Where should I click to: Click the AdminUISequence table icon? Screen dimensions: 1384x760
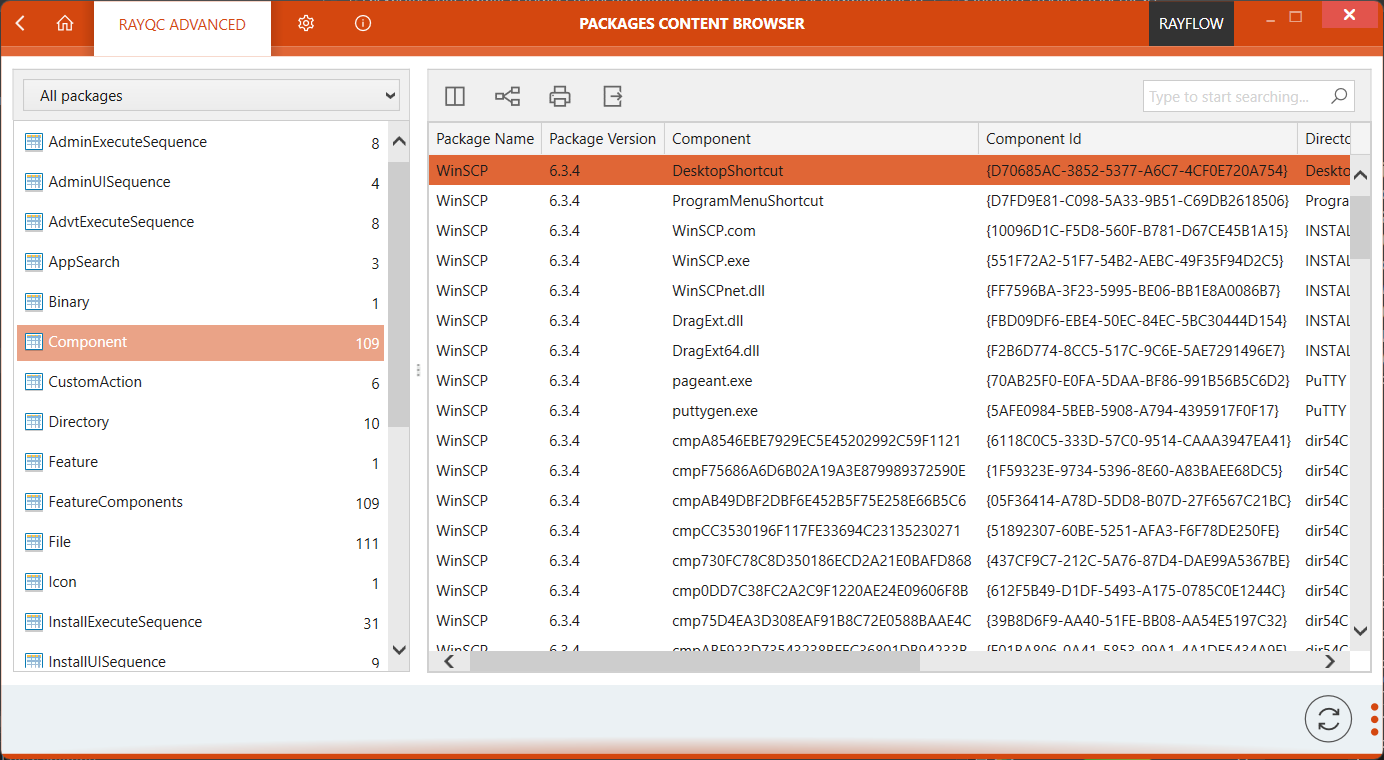click(x=34, y=182)
